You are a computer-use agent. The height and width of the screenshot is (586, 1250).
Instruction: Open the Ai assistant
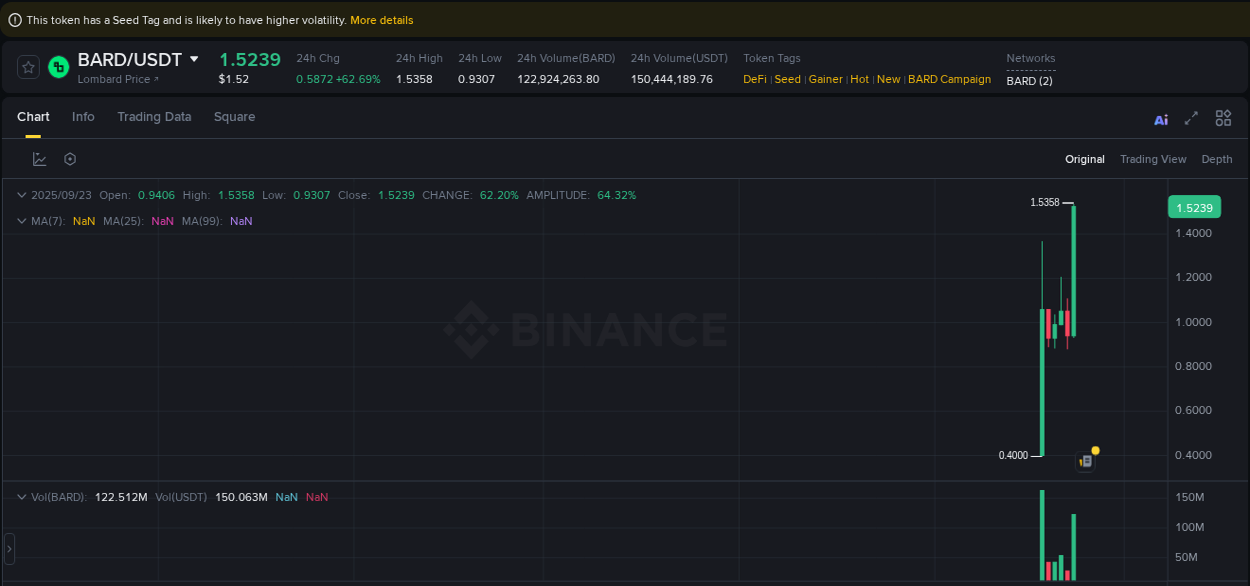[x=1160, y=118]
